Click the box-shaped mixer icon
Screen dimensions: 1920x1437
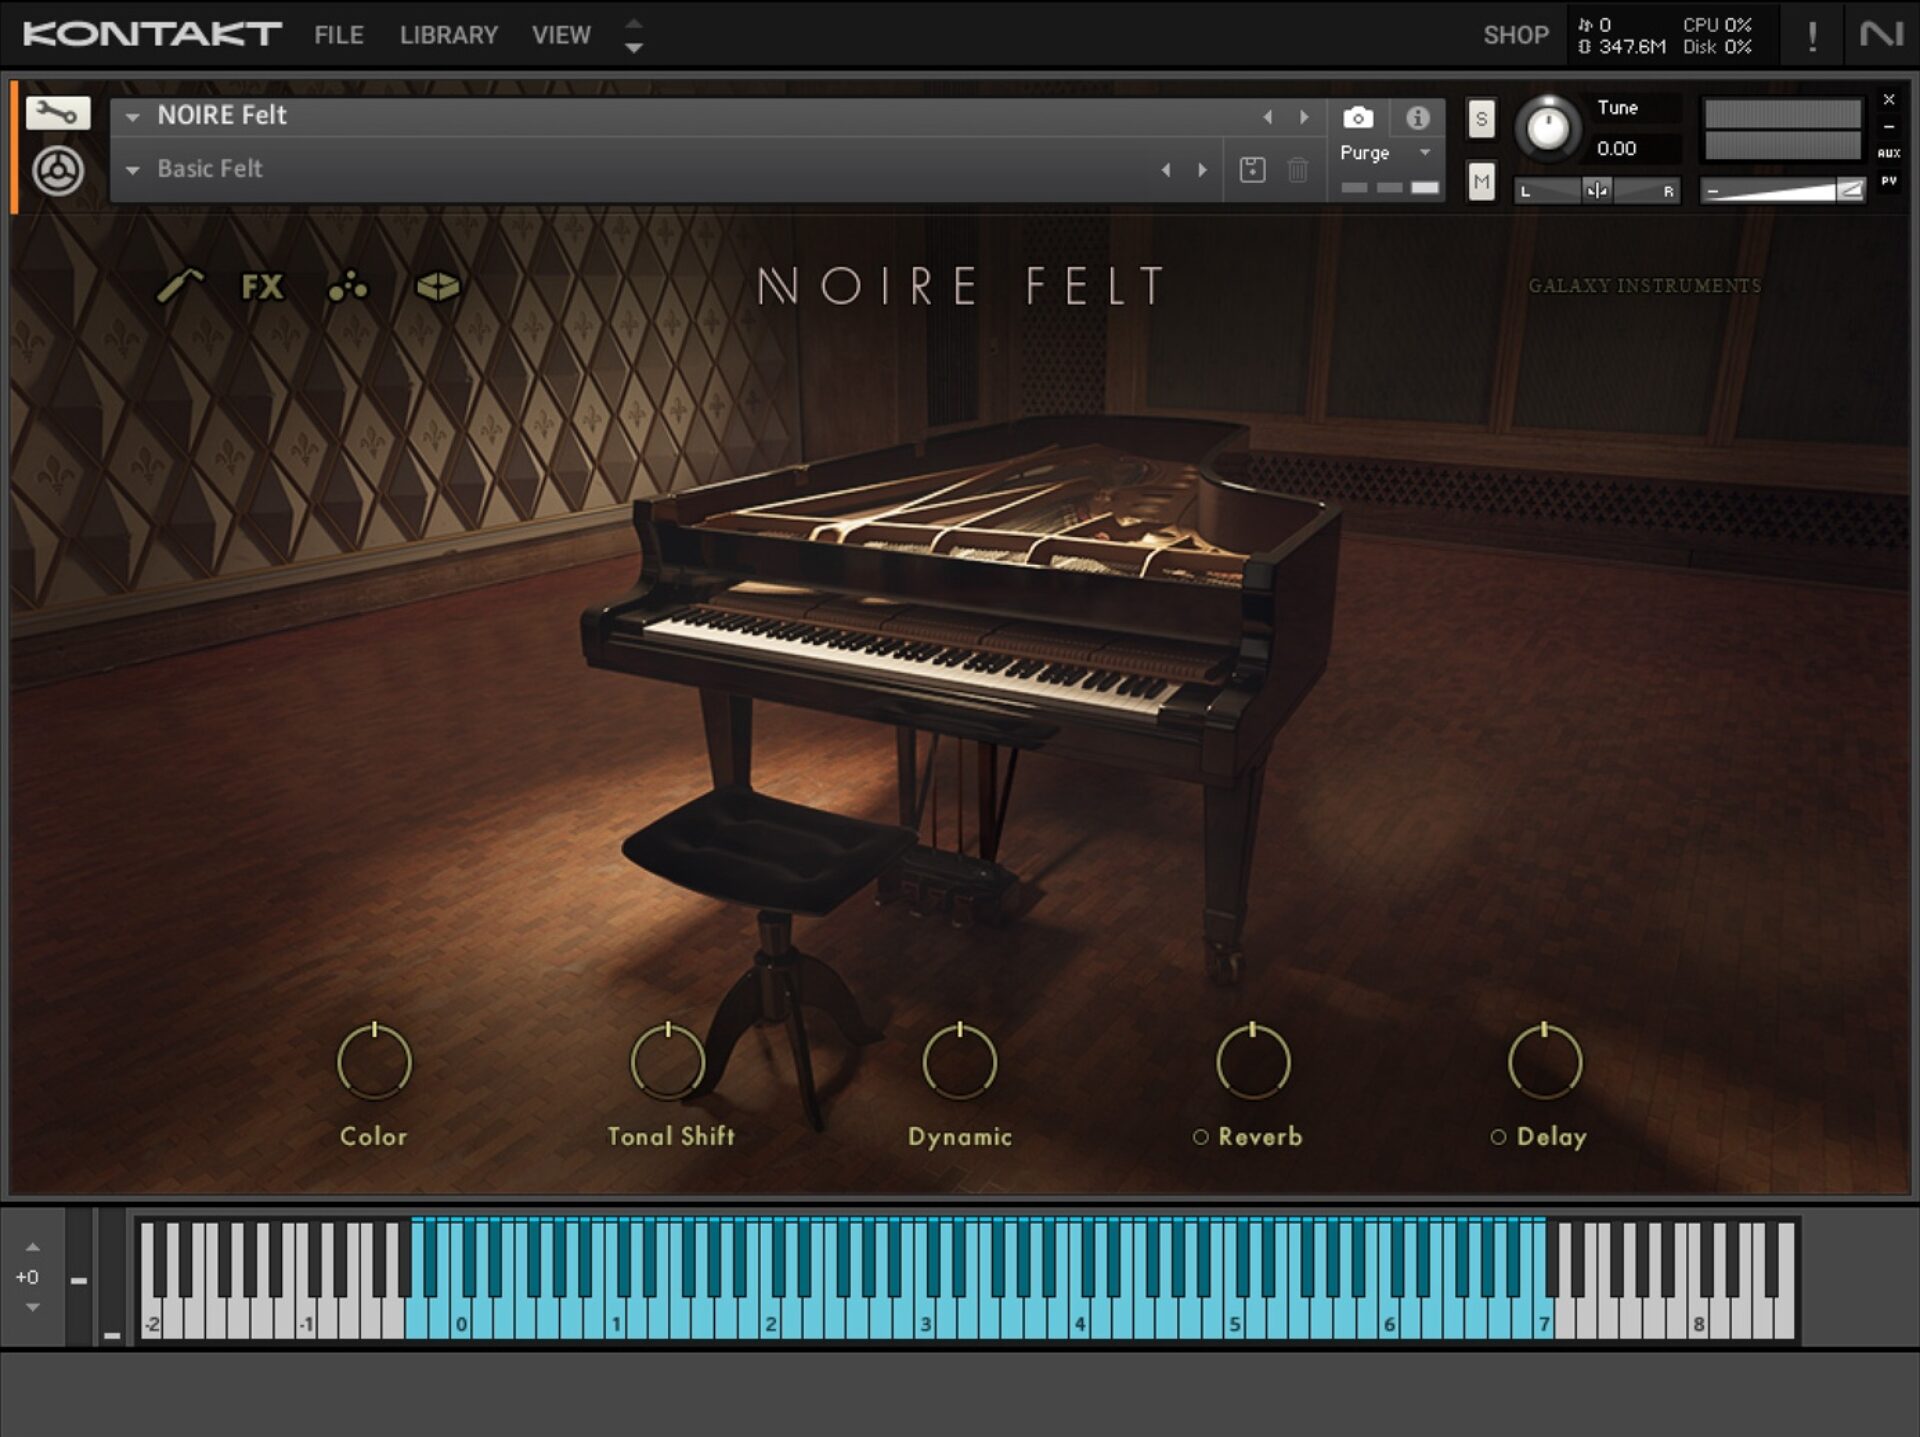click(436, 288)
